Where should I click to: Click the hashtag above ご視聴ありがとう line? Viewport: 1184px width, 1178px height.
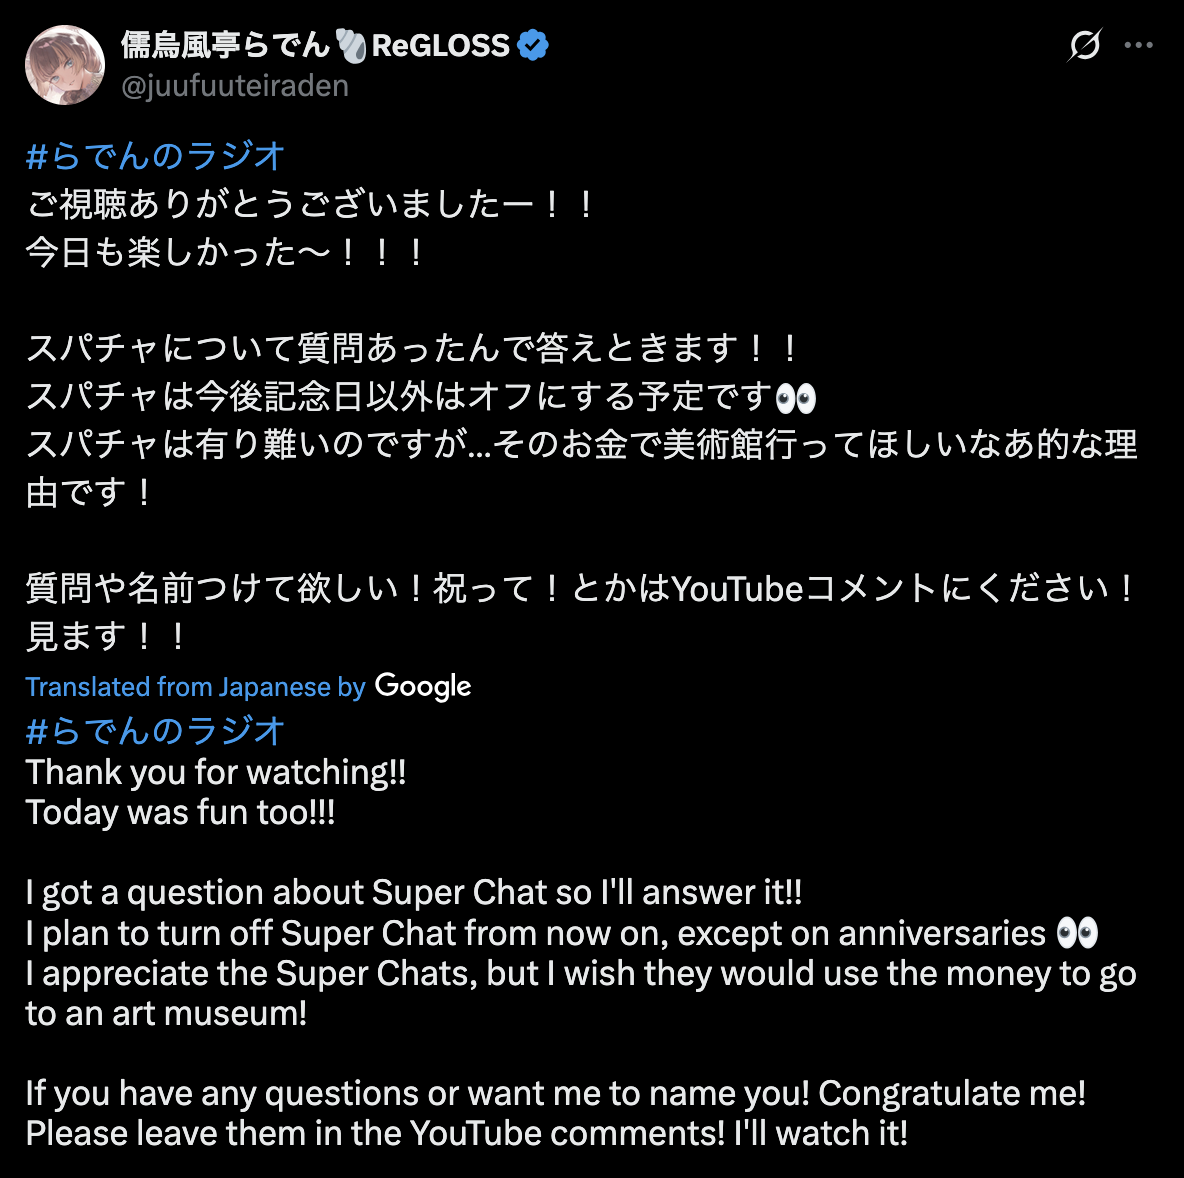click(x=156, y=156)
